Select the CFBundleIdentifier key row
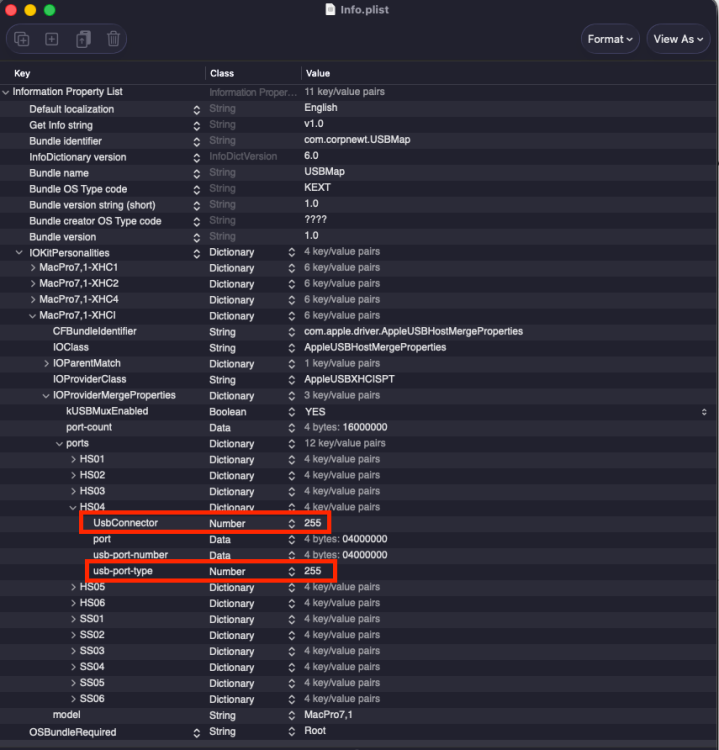Screen dimensions: 719x750 (x=94, y=331)
